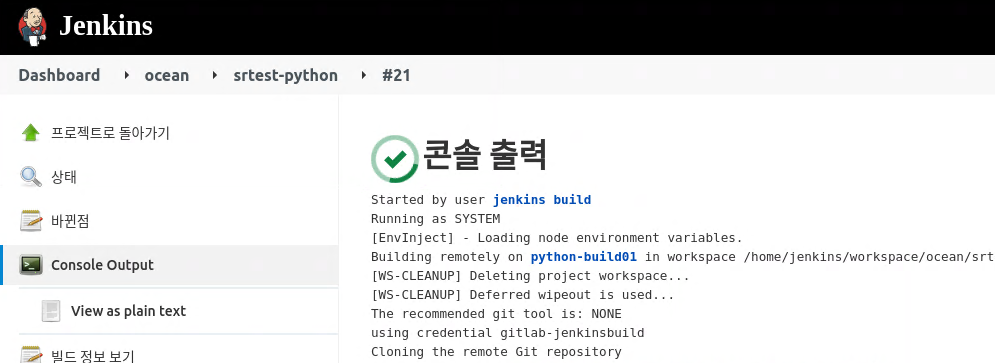Open 상태 sidebar item
Screen dimensions: 995x363
point(64,177)
